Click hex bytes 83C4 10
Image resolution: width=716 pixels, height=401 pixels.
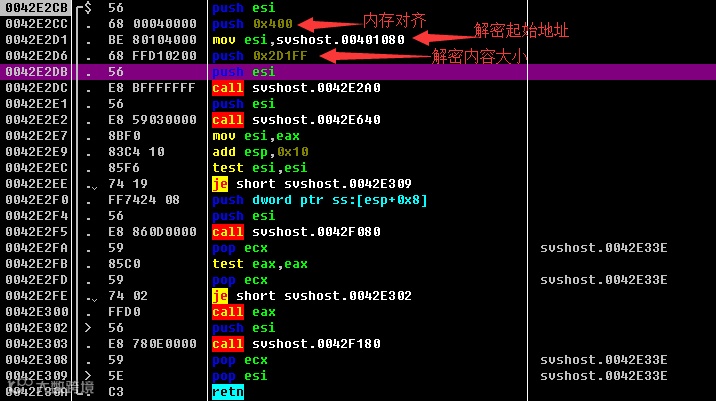(x=136, y=152)
